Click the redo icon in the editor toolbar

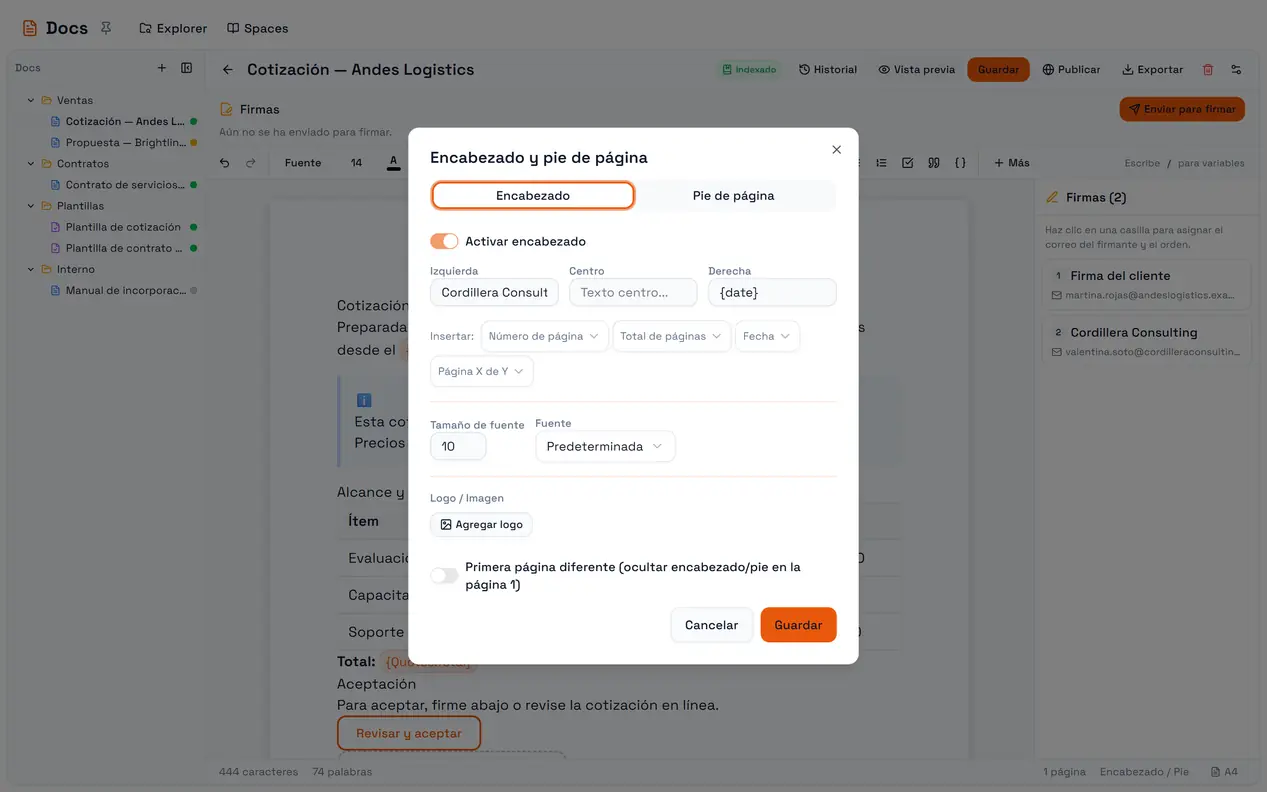[x=251, y=163]
